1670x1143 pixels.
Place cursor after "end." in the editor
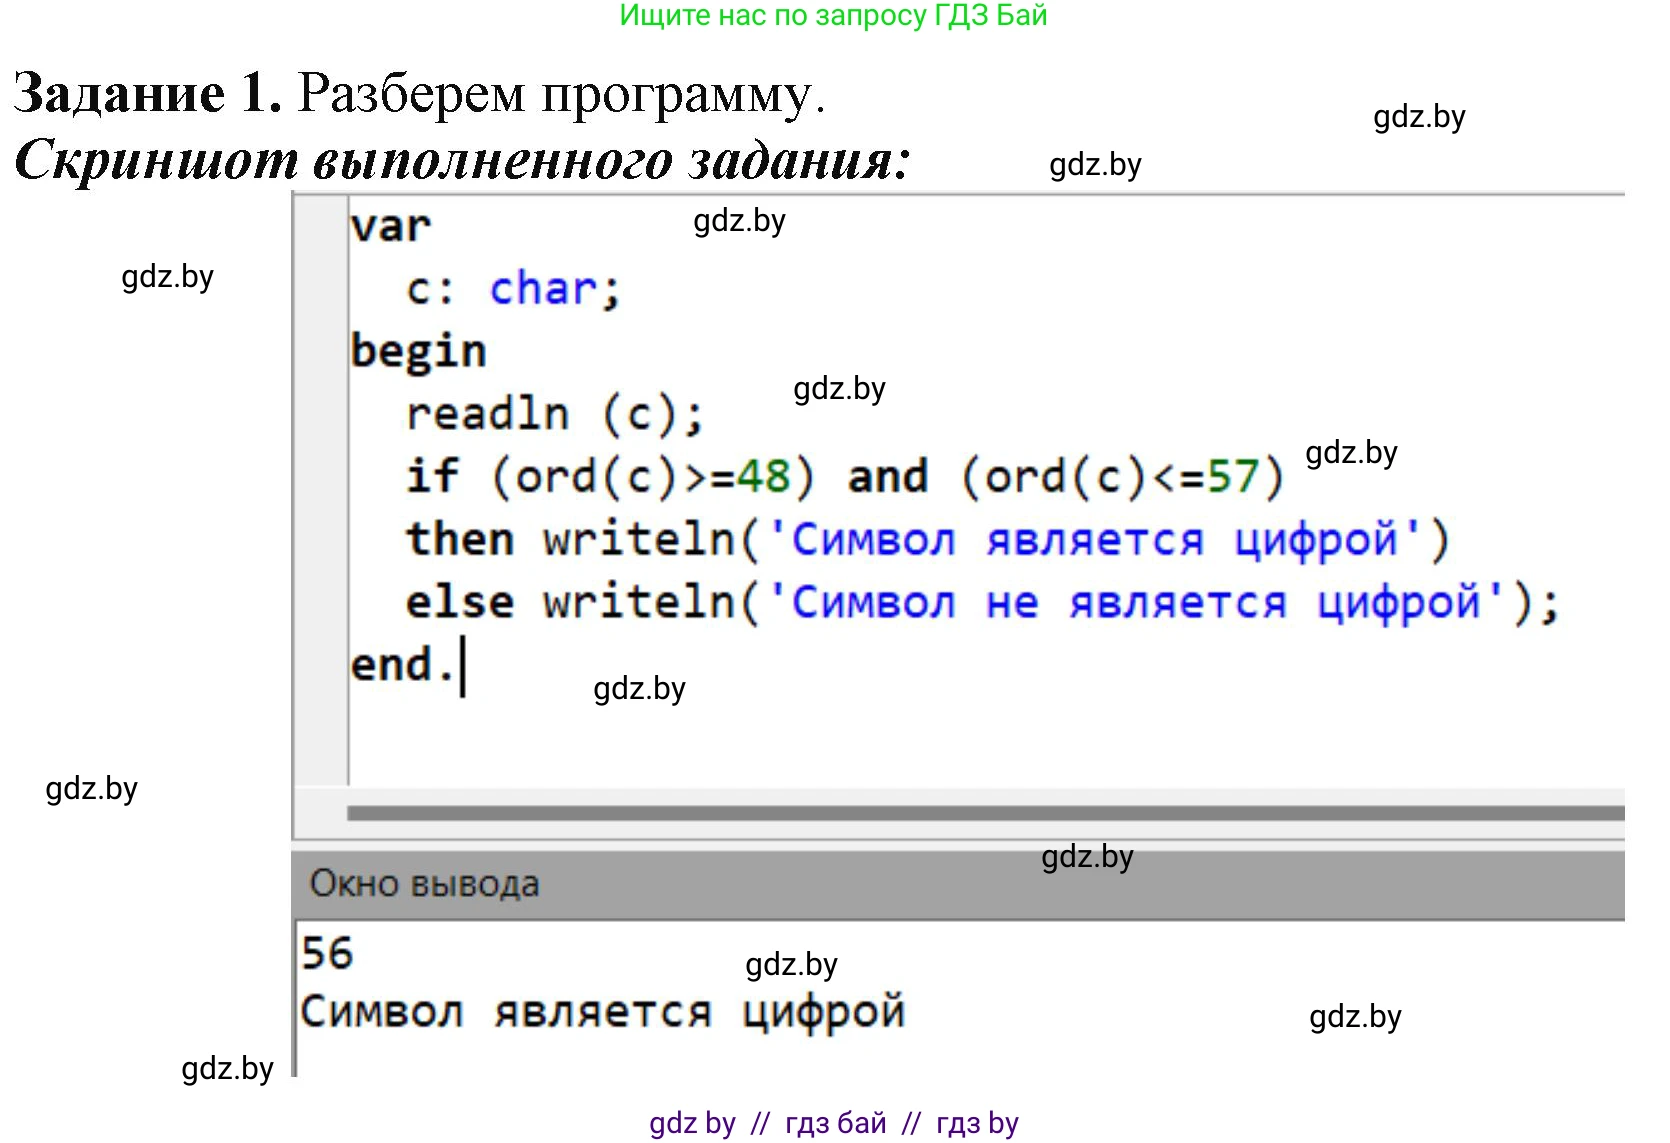click(461, 666)
